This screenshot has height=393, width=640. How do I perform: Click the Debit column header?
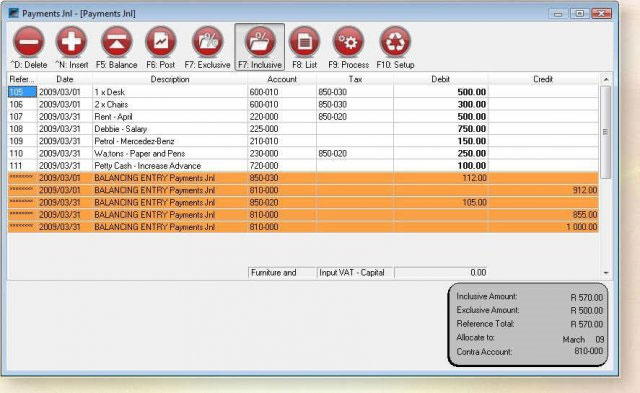pos(440,79)
